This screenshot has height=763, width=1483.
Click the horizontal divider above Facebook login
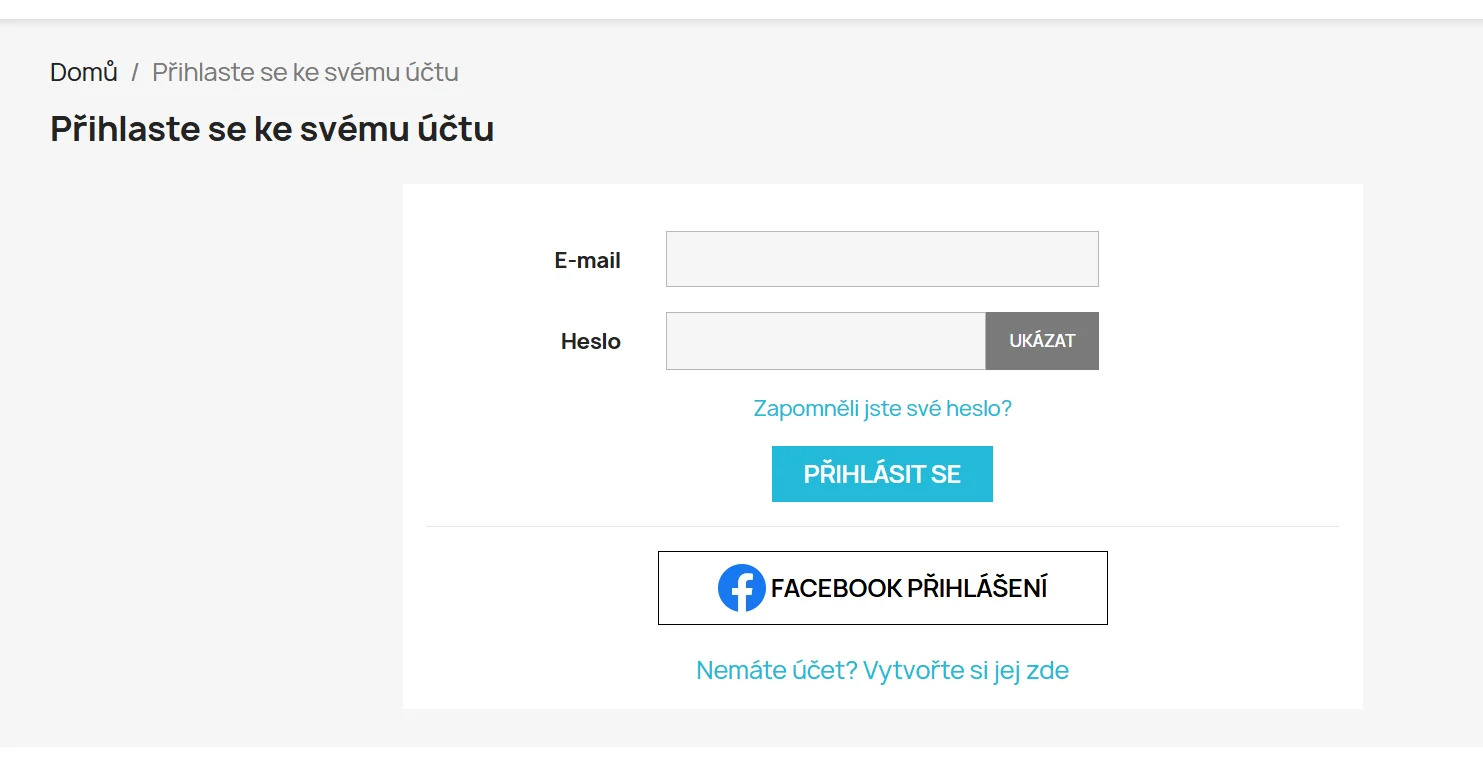click(882, 526)
